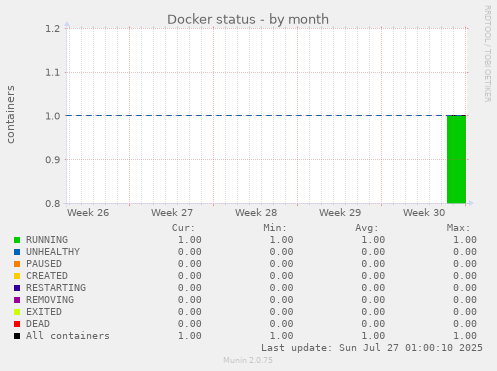Click the Munin 2.0.75 version text
Image resolution: width=497 pixels, height=371 pixels.
(248, 360)
